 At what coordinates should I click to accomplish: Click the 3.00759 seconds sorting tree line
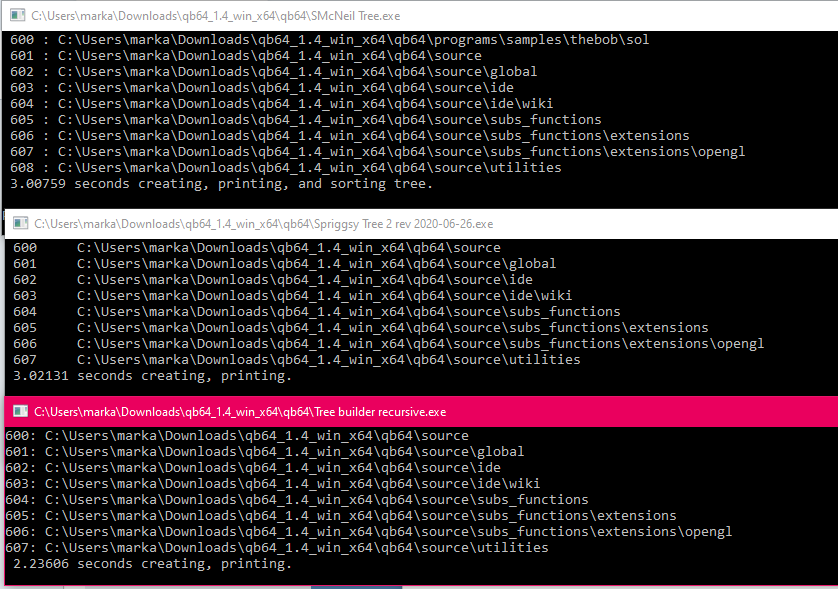click(221, 184)
